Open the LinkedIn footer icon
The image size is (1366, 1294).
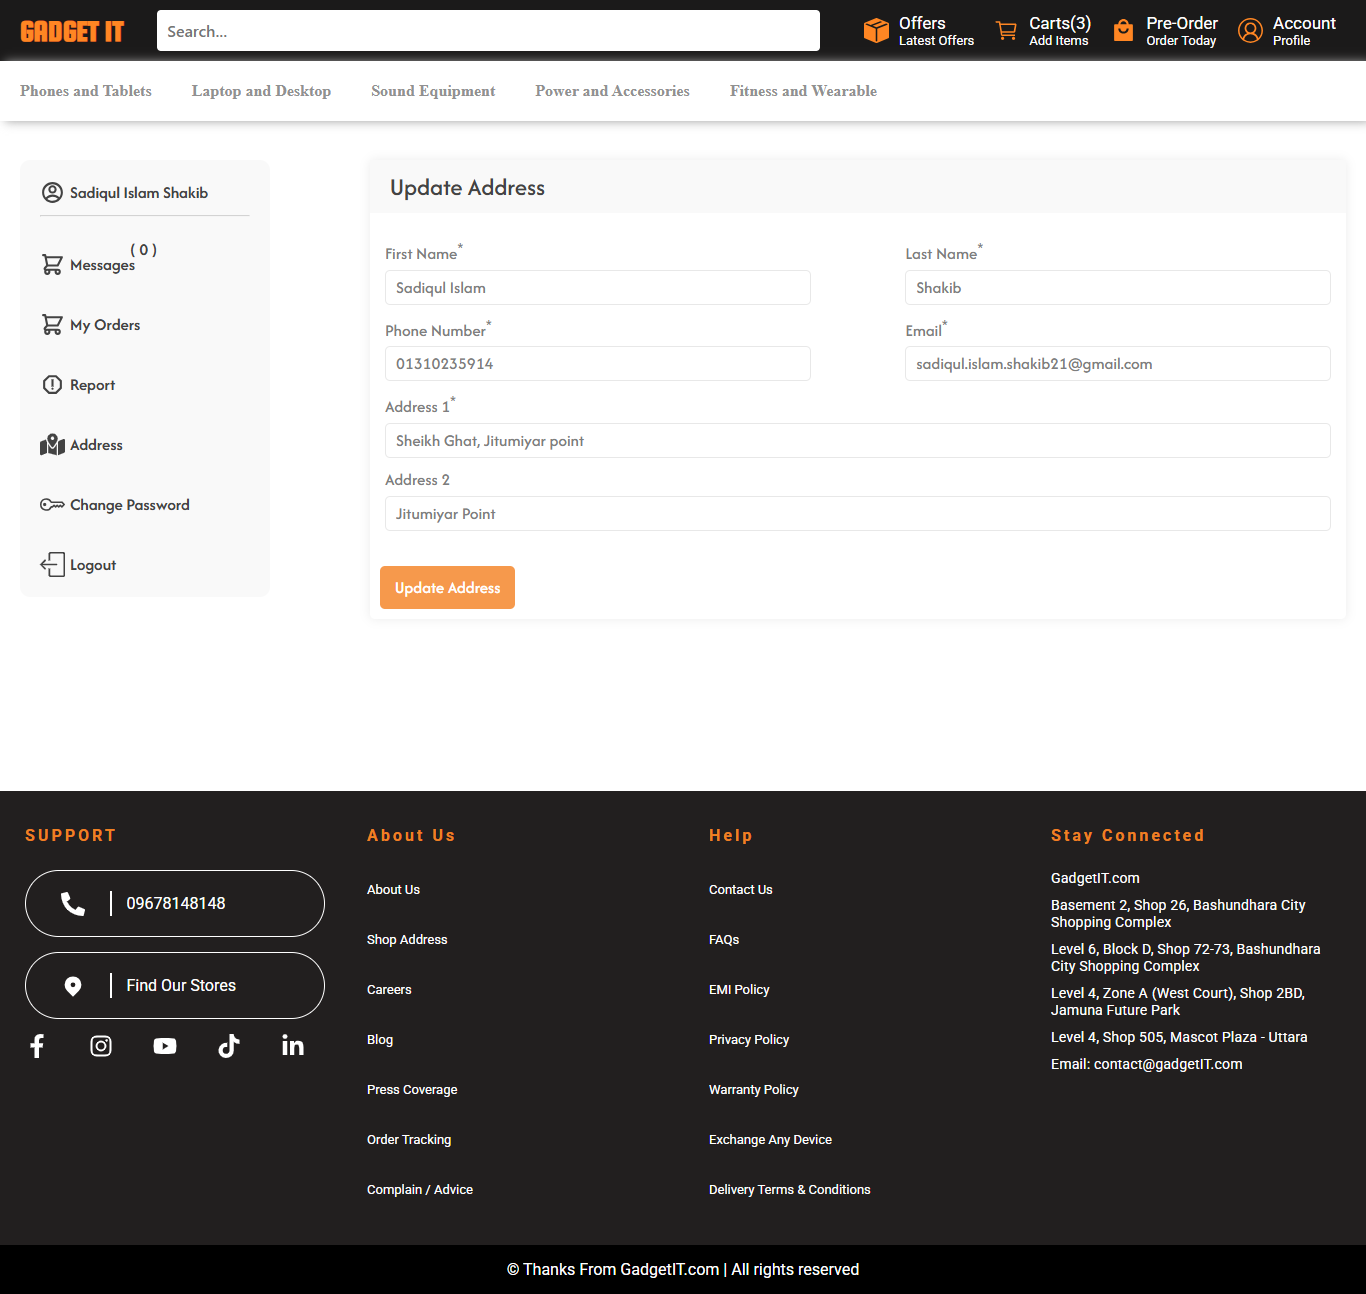coord(293,1046)
